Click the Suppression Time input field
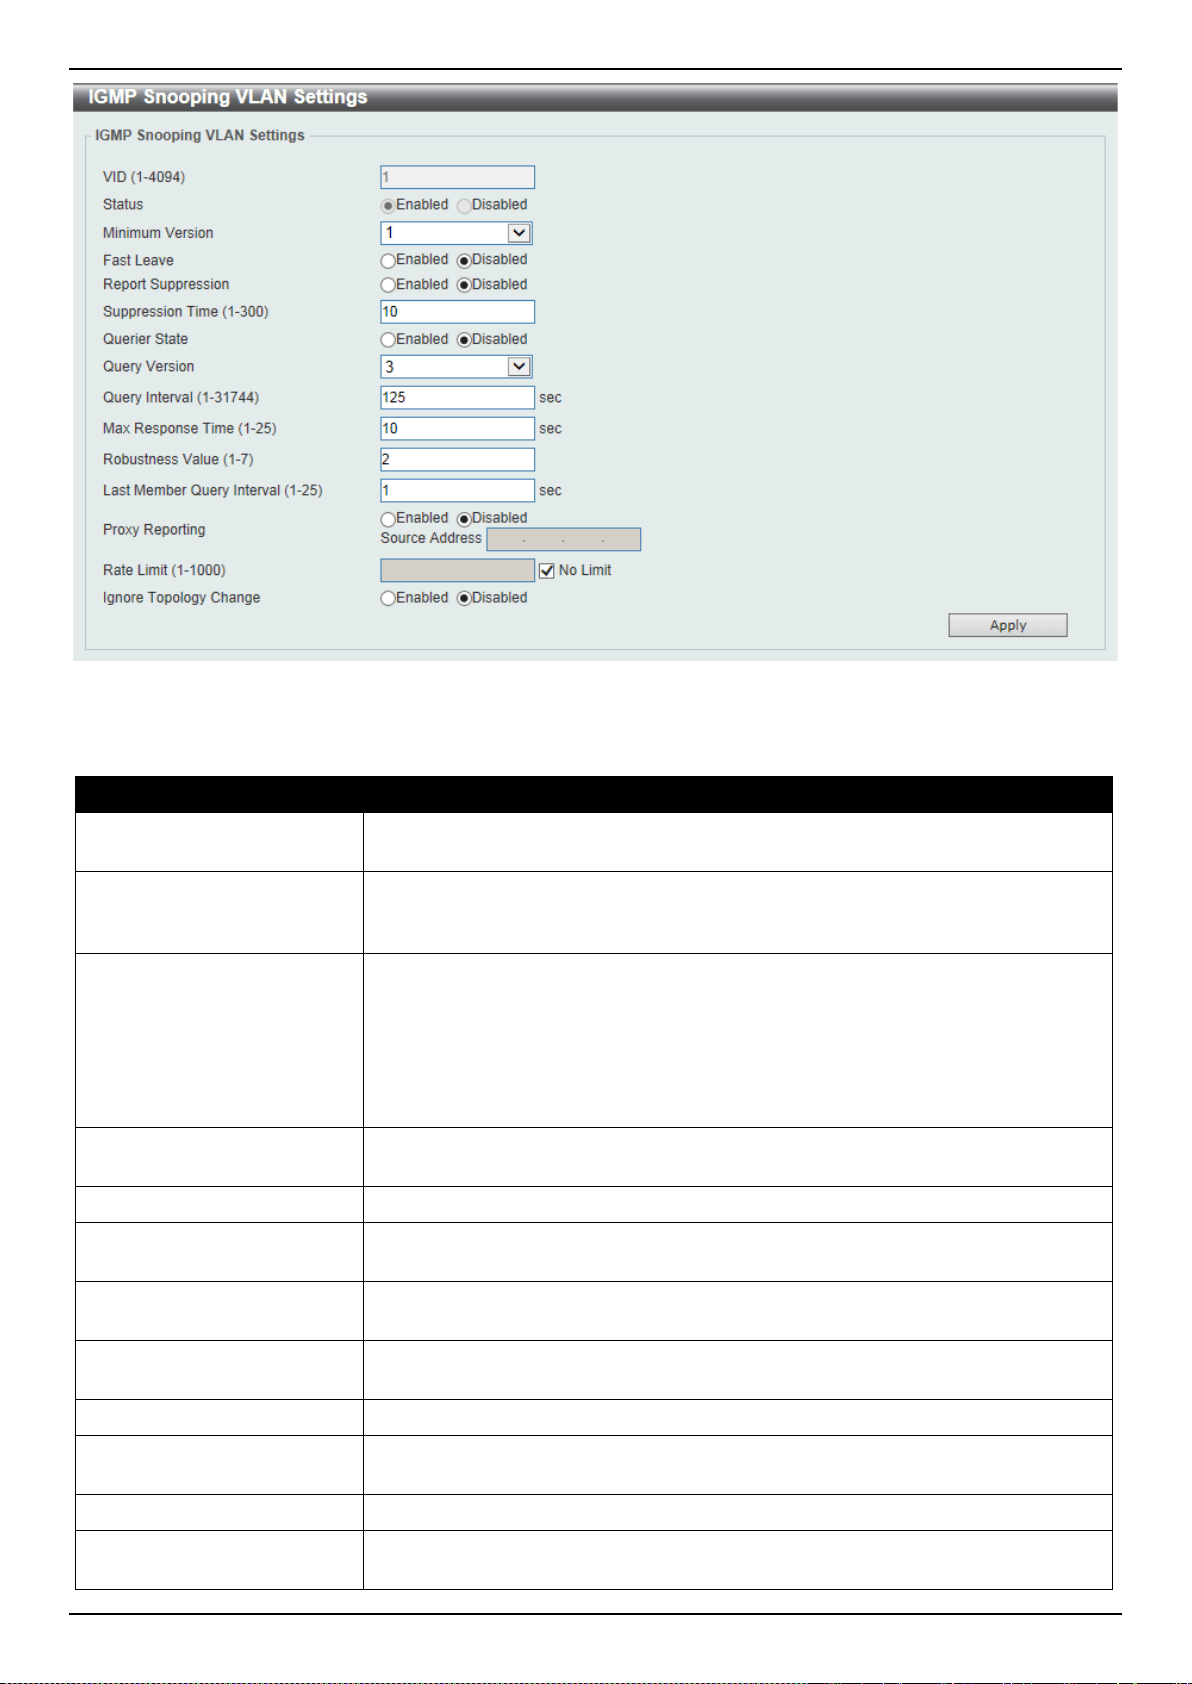The height and width of the screenshot is (1684, 1192). tap(457, 312)
